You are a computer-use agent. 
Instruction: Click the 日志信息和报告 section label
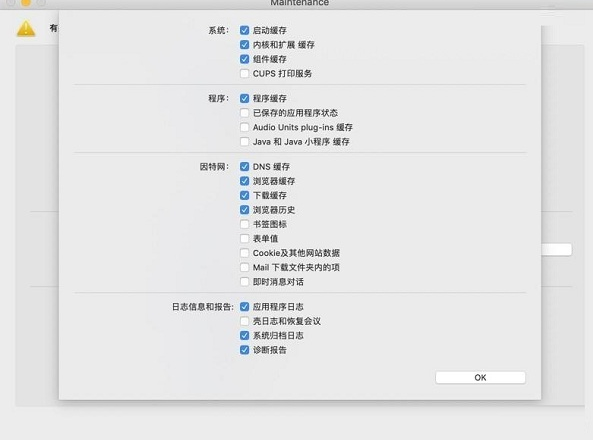(x=202, y=306)
